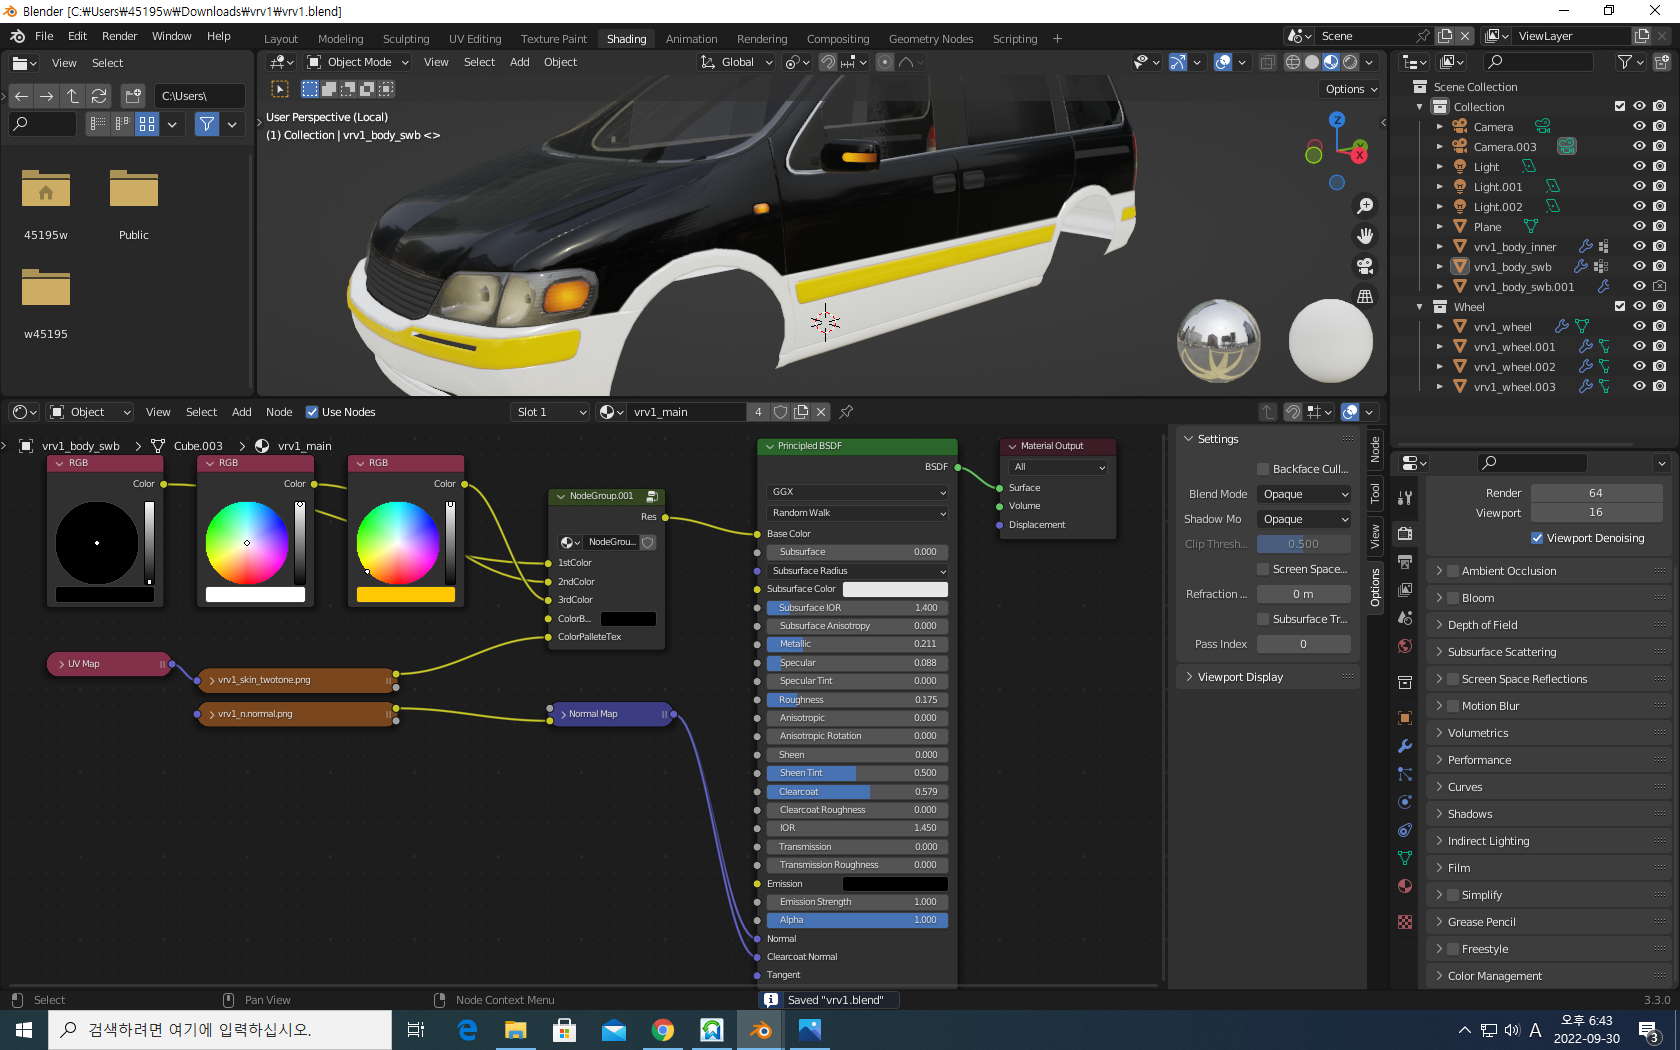Hide vrv1_body_inner with its eye icon
The image size is (1680, 1050).
[1639, 246]
